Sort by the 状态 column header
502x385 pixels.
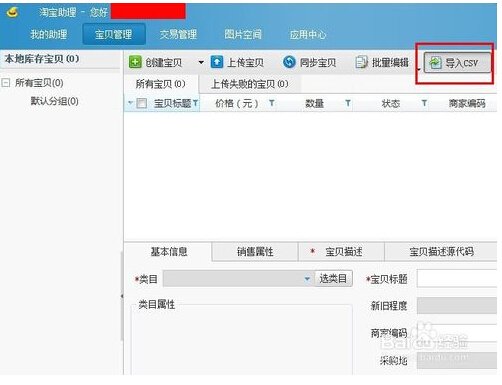point(391,103)
